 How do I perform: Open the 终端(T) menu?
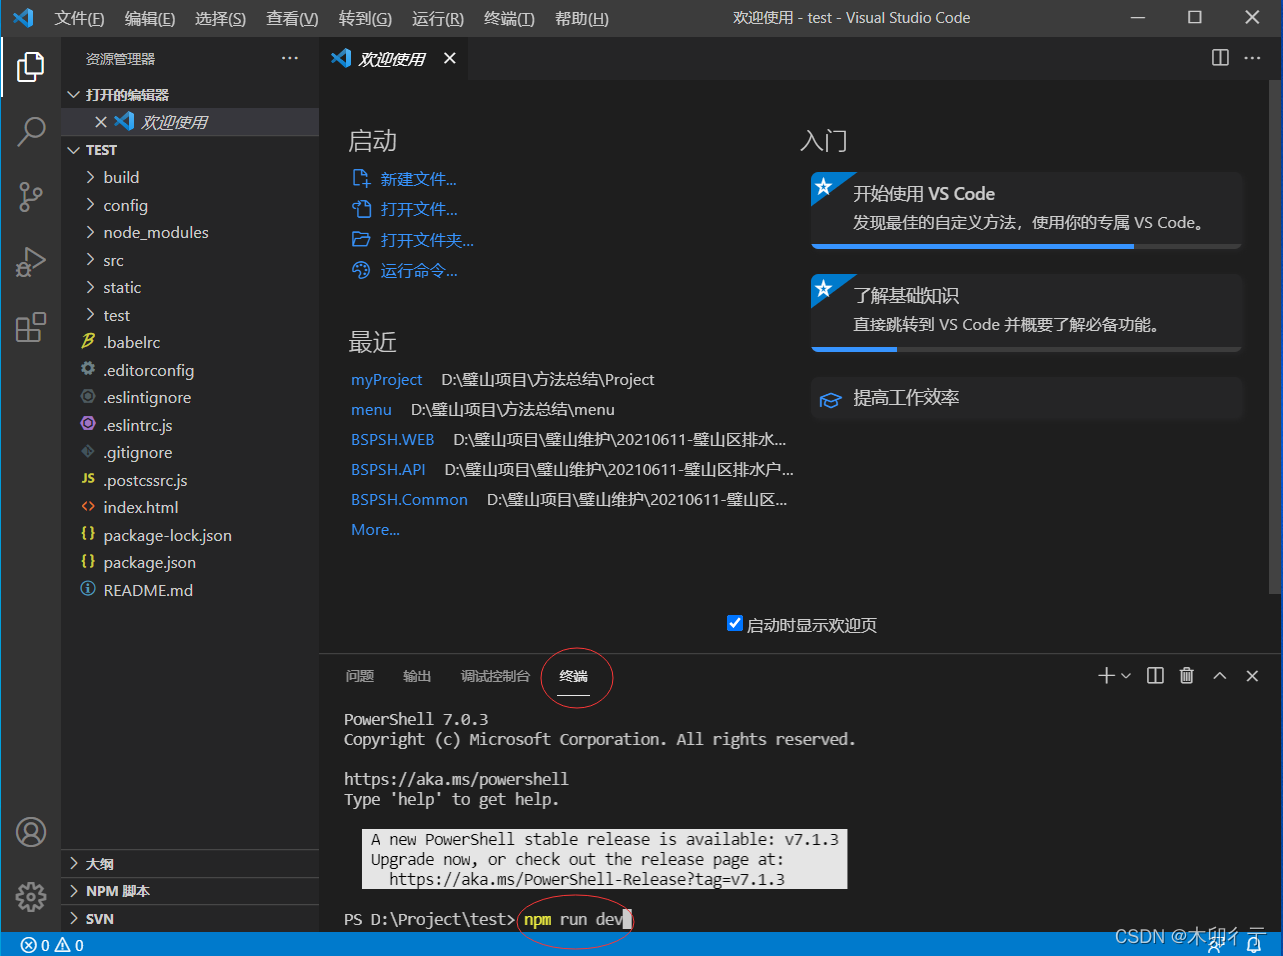509,18
